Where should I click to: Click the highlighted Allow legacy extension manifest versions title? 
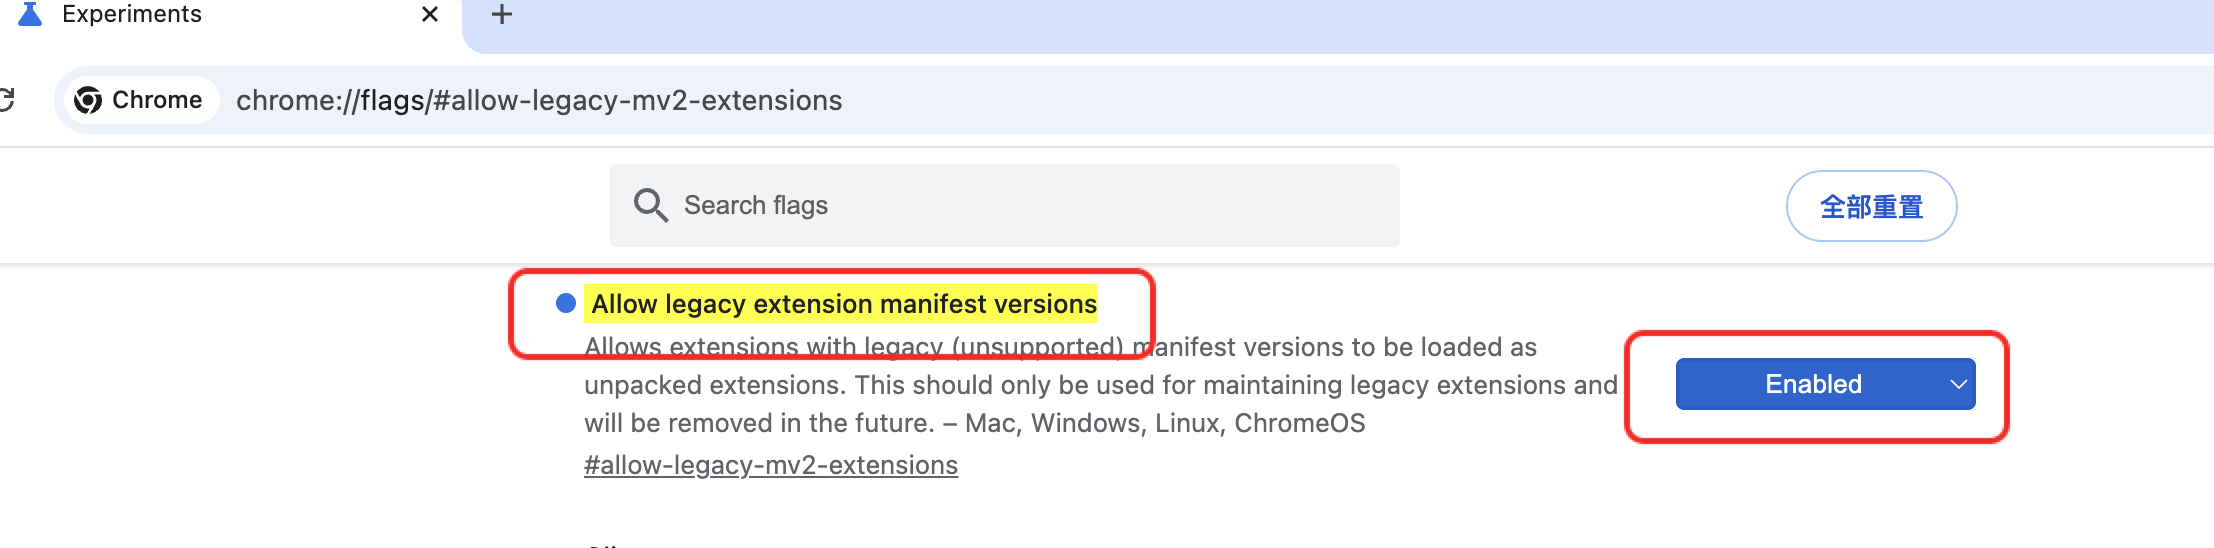click(844, 304)
